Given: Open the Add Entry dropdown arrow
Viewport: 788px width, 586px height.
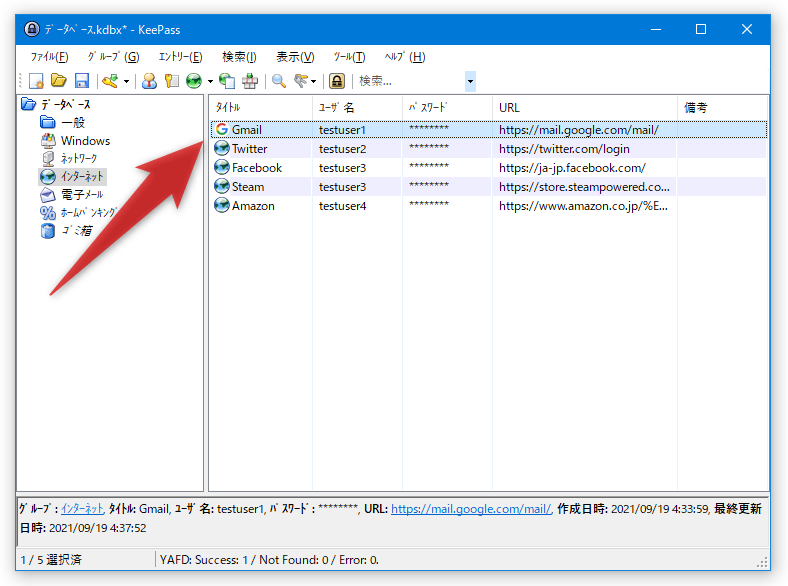Looking at the screenshot, I should pyautogui.click(x=126, y=81).
